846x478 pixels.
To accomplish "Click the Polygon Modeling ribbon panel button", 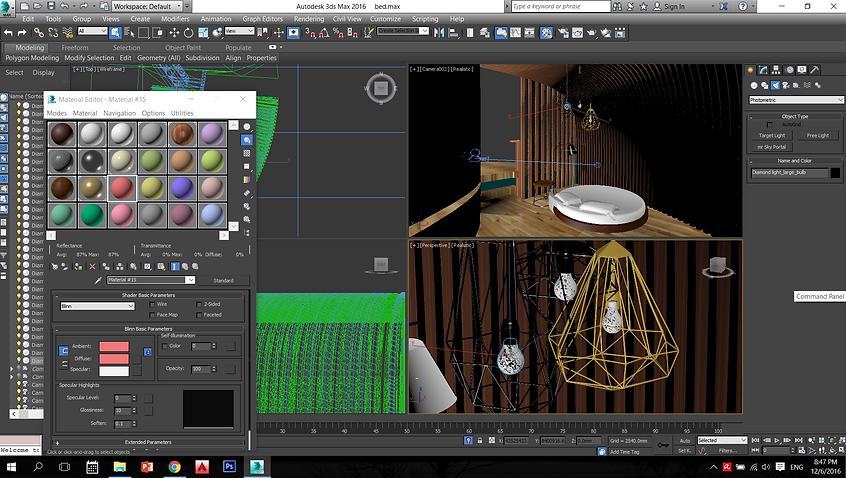I will tap(32, 58).
